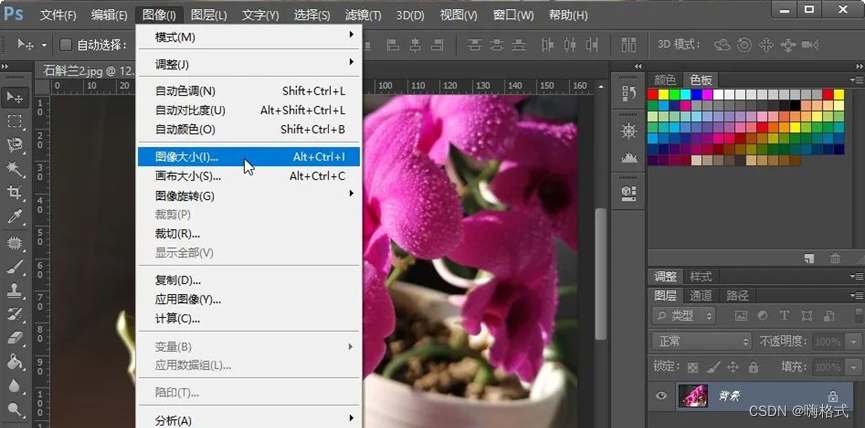This screenshot has height=428, width=865.
Task: Click the align right edges icon
Action: pyautogui.click(x=437, y=45)
